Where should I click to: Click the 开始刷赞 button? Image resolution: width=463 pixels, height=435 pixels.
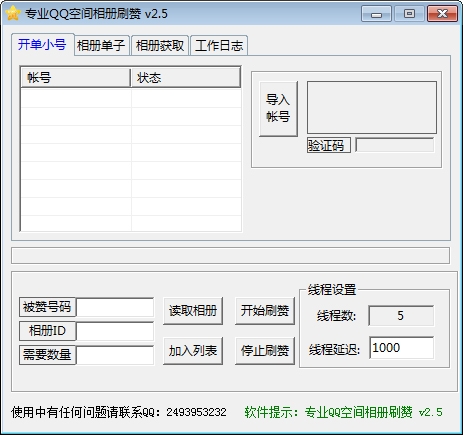[x=265, y=311]
